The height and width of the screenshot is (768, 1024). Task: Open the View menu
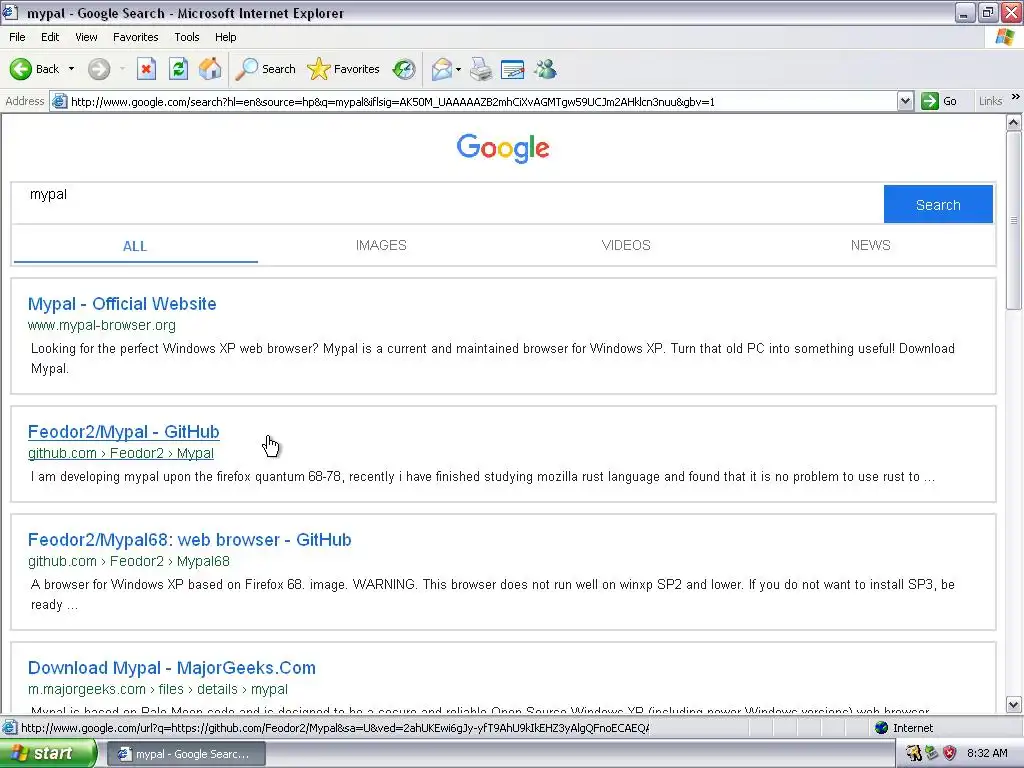(86, 37)
